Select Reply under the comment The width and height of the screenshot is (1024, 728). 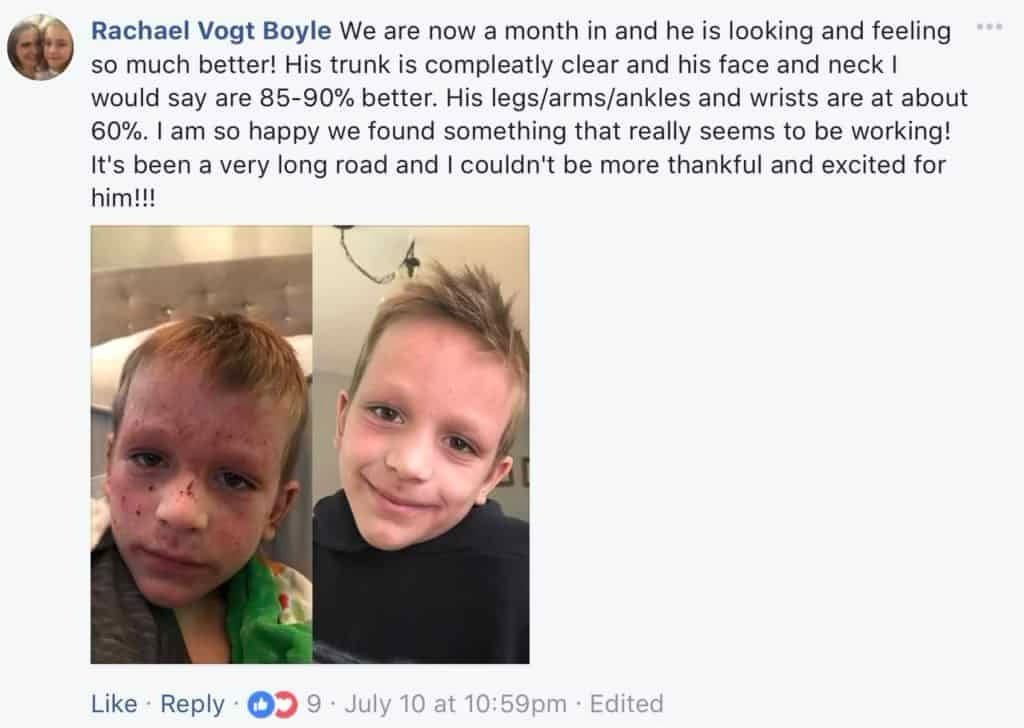[x=192, y=705]
